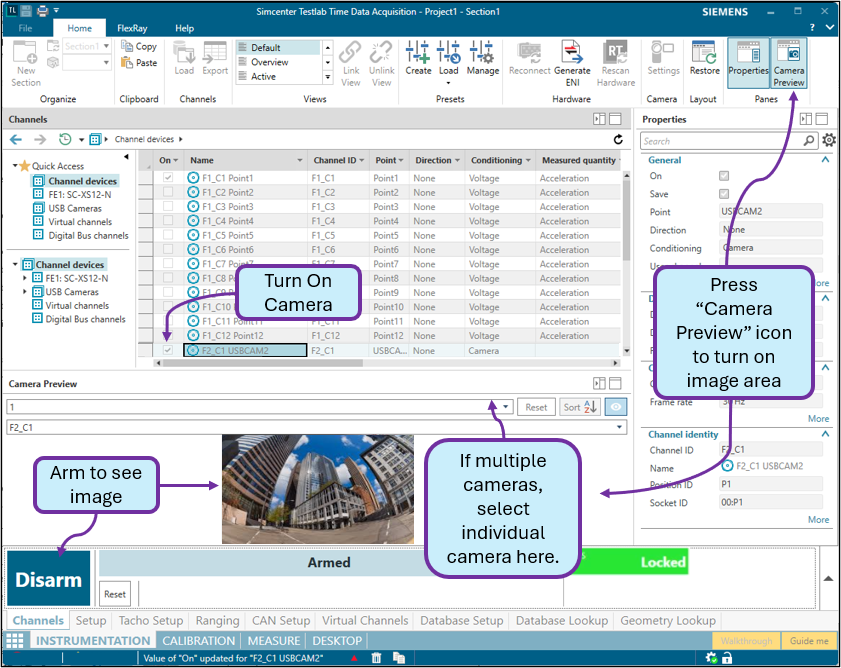Switch to the FlexRay ribbon tab
This screenshot has height=668, width=841.
[132, 29]
